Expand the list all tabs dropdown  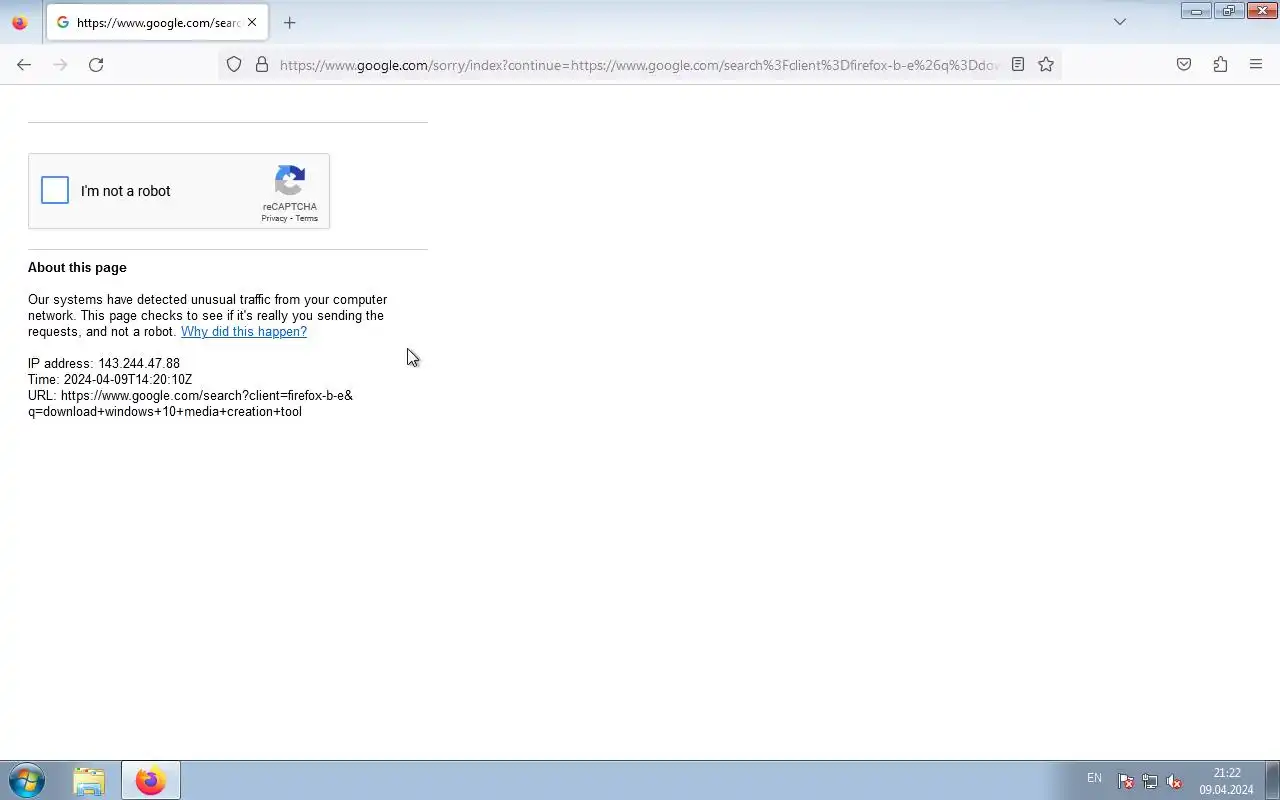pos(1120,22)
